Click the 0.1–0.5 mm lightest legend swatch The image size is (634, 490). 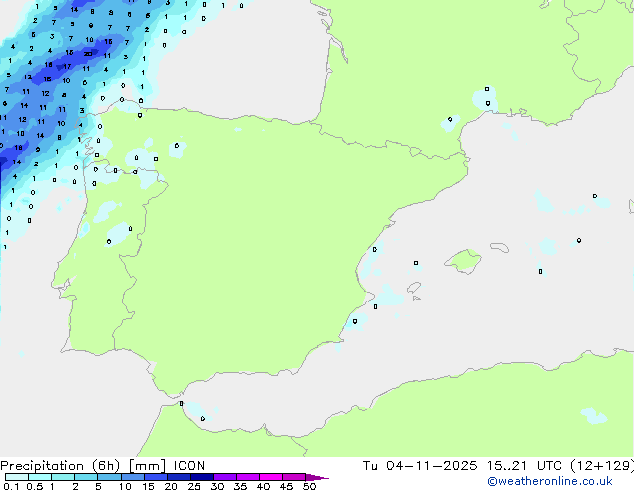click(17, 477)
